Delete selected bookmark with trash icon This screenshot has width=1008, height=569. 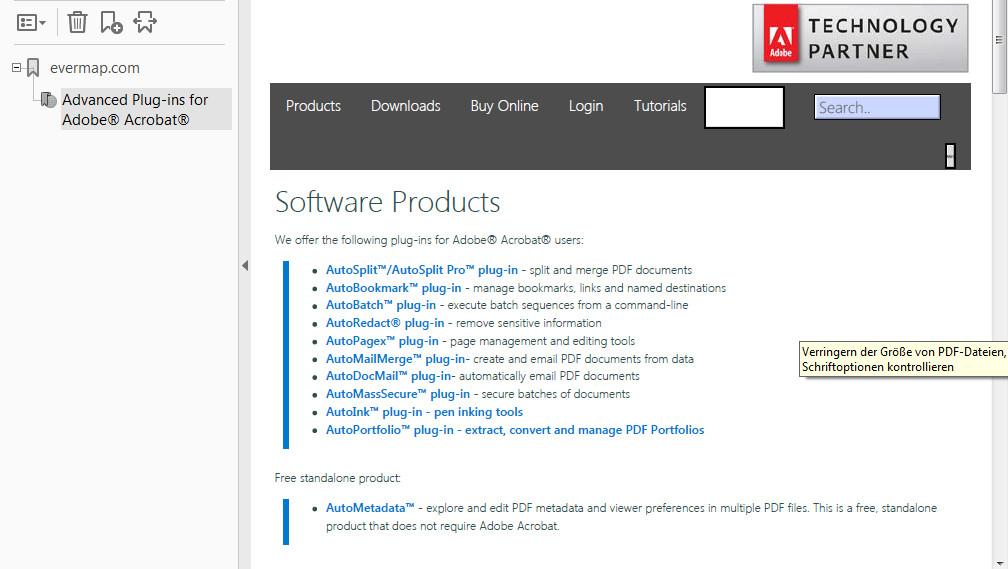(77, 22)
